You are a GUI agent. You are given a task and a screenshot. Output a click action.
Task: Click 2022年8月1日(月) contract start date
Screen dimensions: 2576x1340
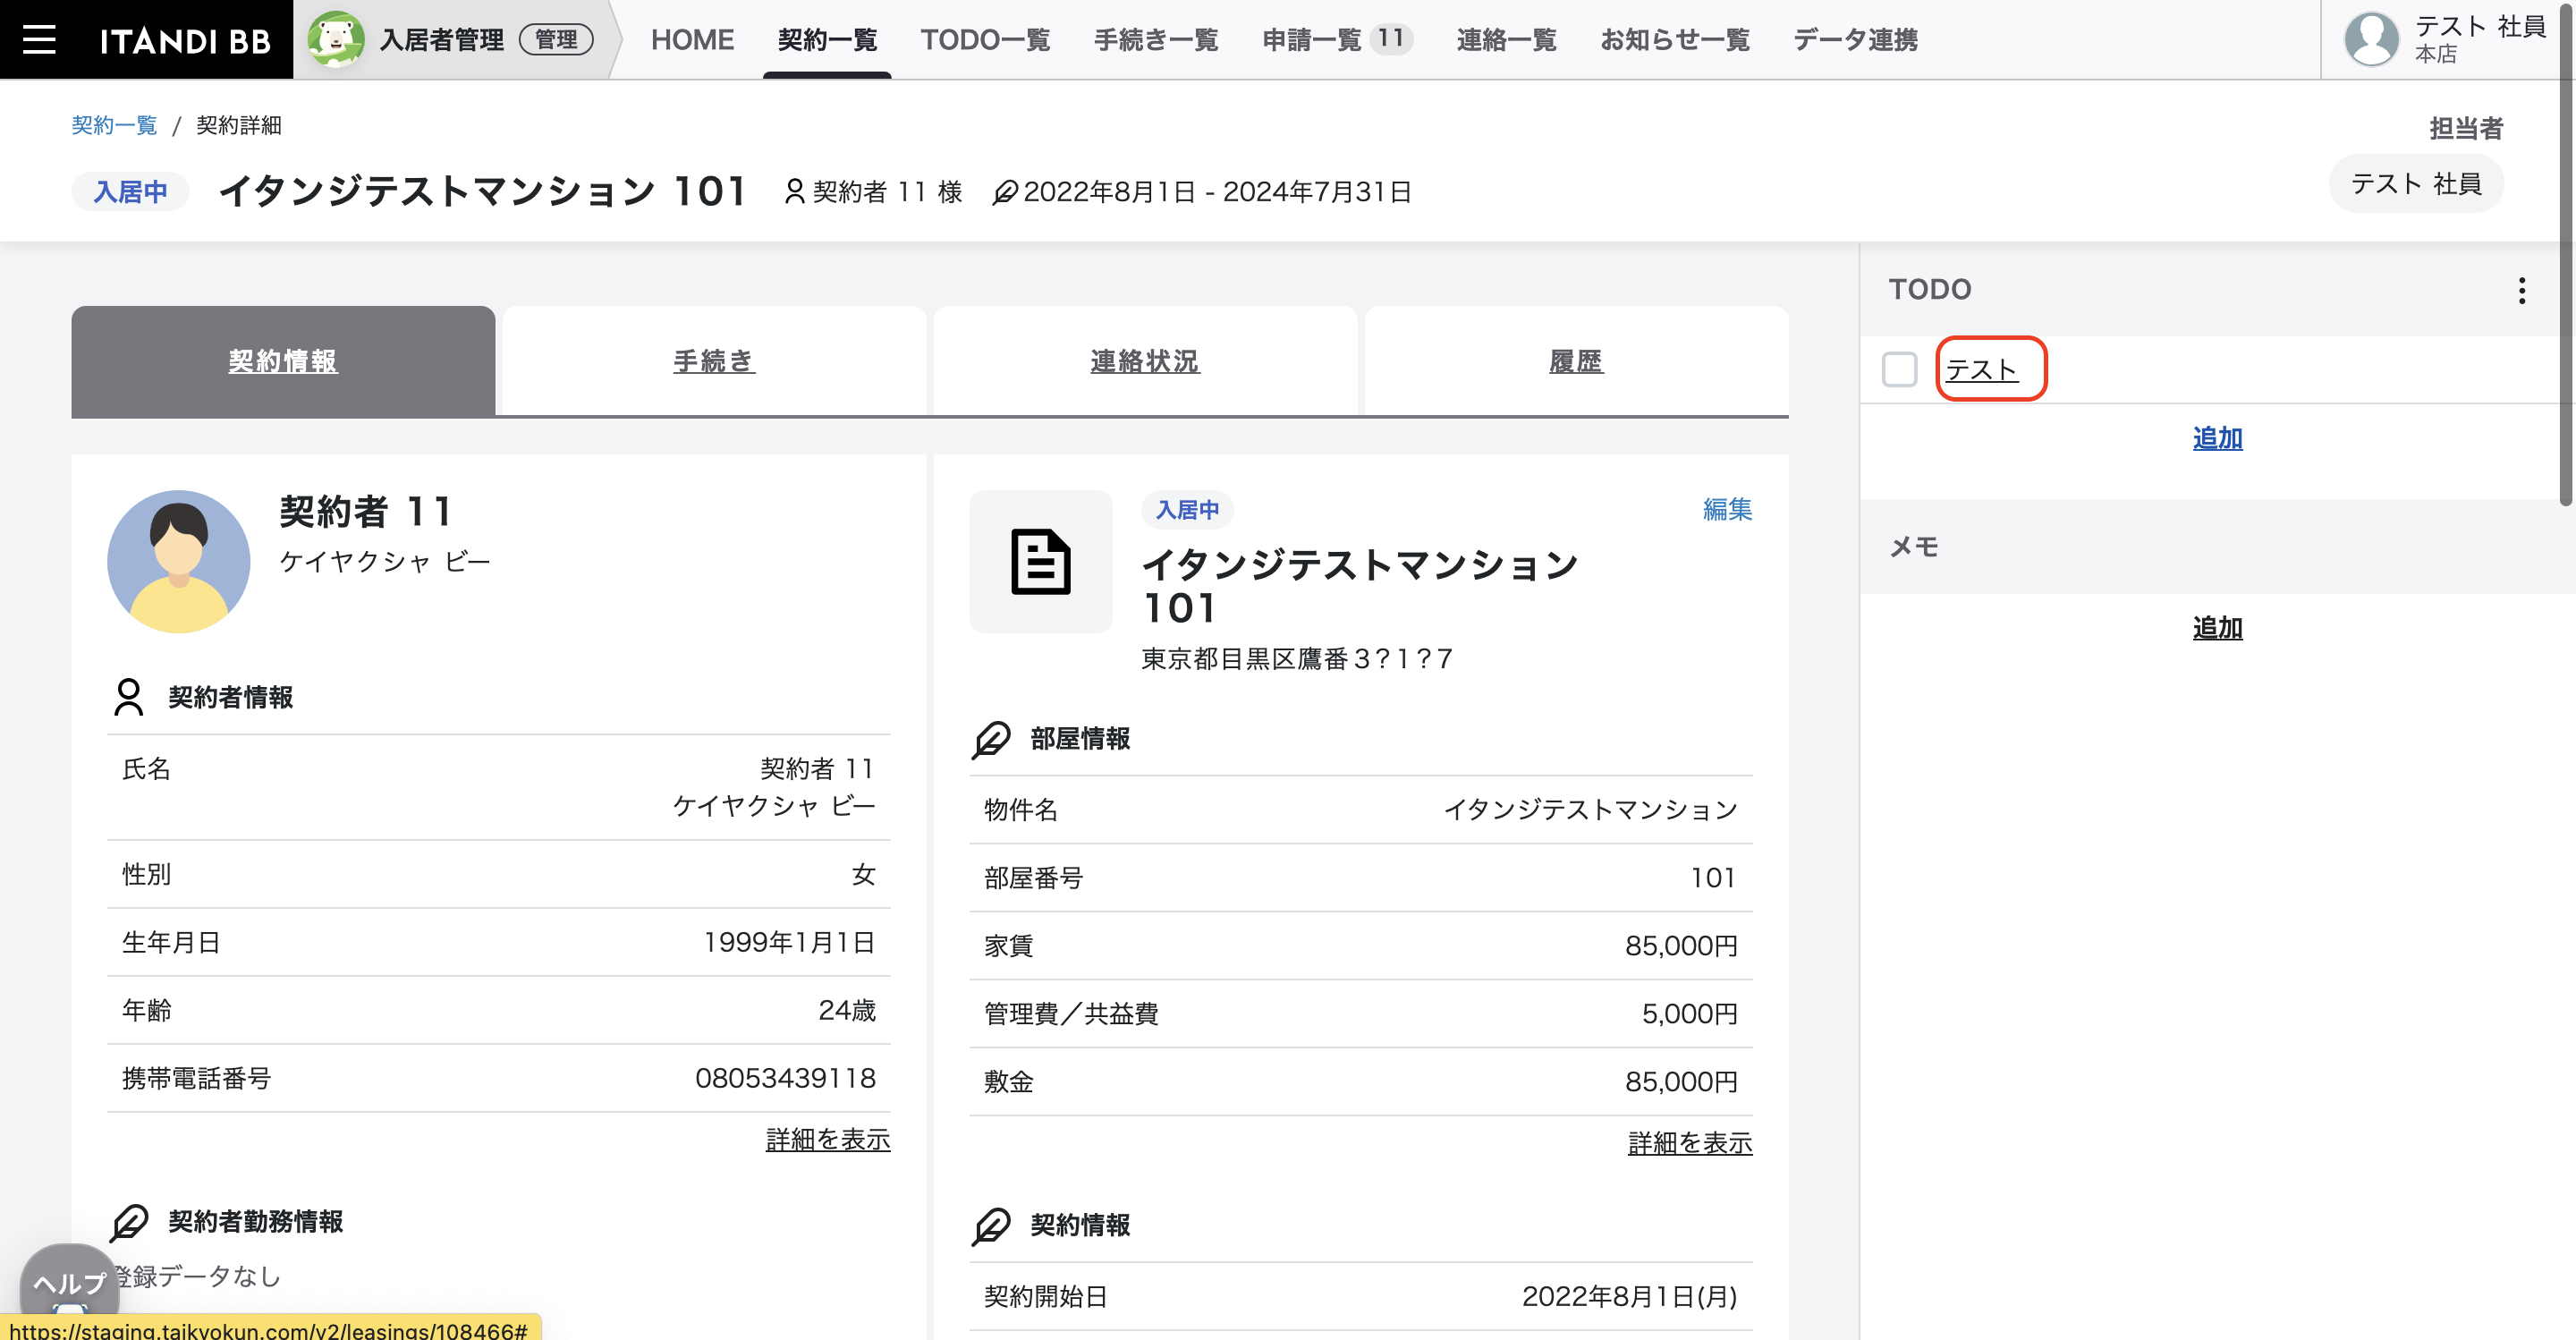click(1629, 1297)
